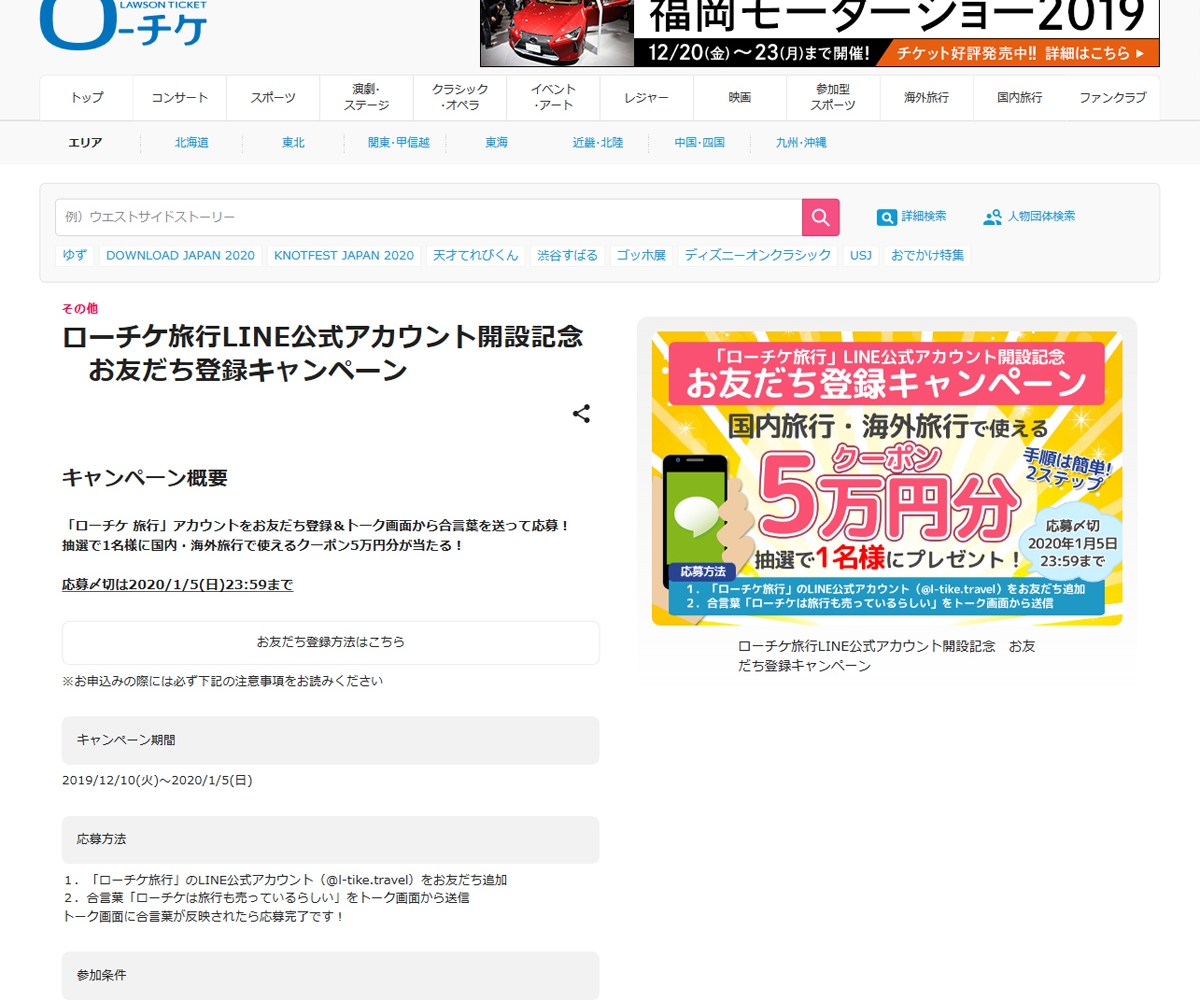
Task: Select the ディズニーオンクラシック keyword tag
Action: (758, 255)
